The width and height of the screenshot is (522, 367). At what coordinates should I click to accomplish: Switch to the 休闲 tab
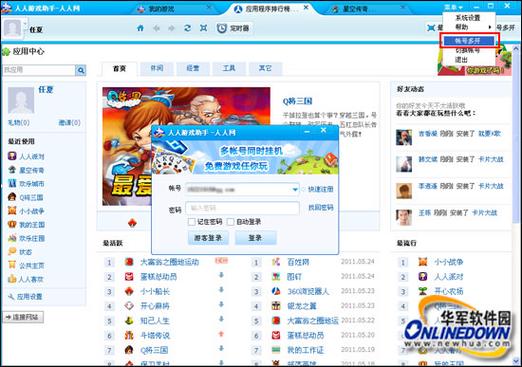[x=157, y=68]
